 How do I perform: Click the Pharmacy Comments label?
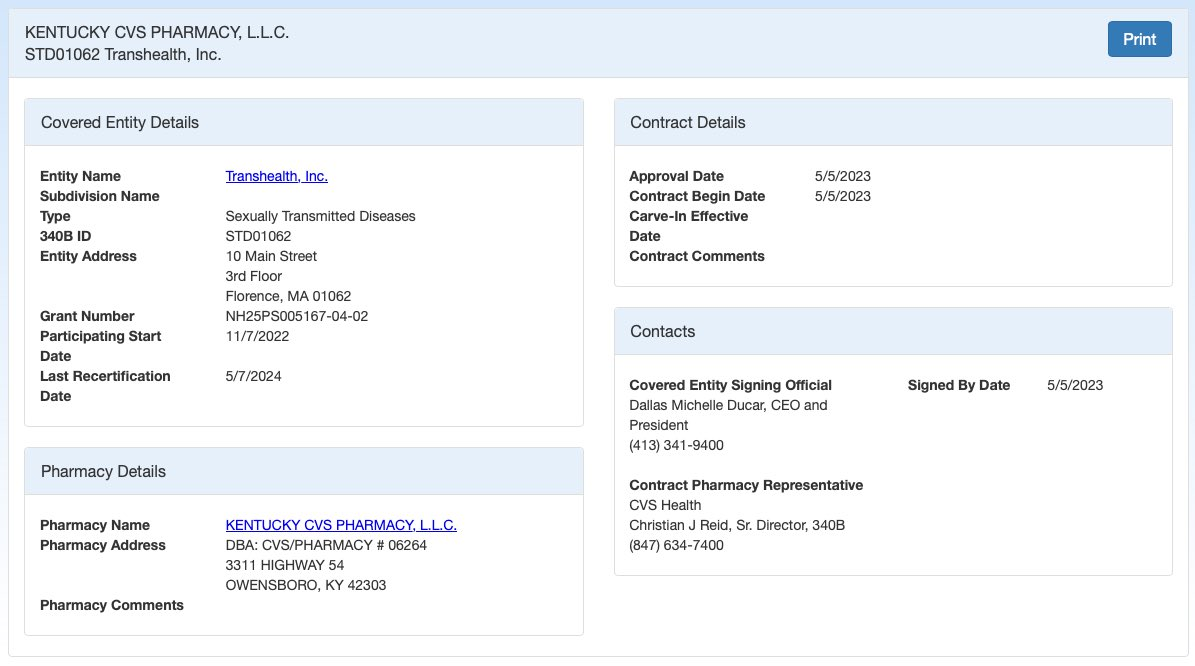point(112,605)
